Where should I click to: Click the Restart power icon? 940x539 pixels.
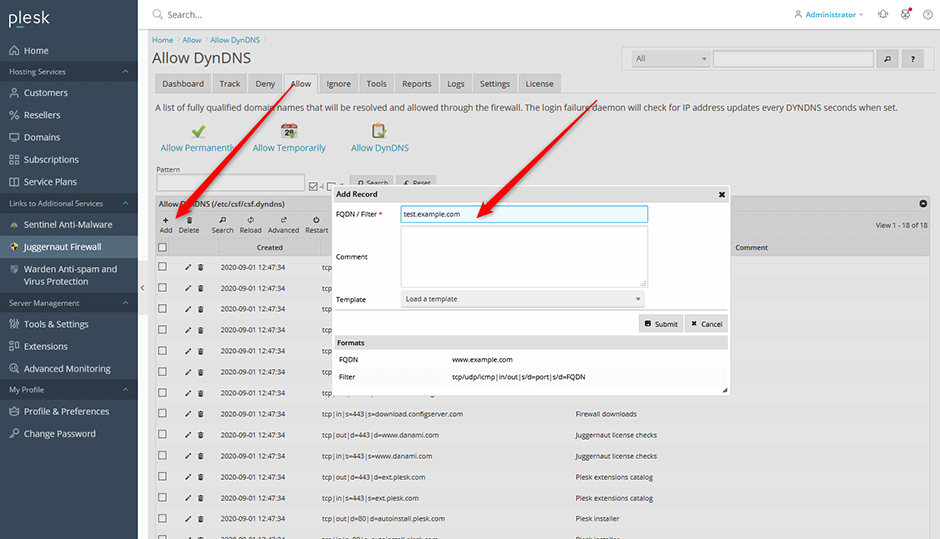317,220
